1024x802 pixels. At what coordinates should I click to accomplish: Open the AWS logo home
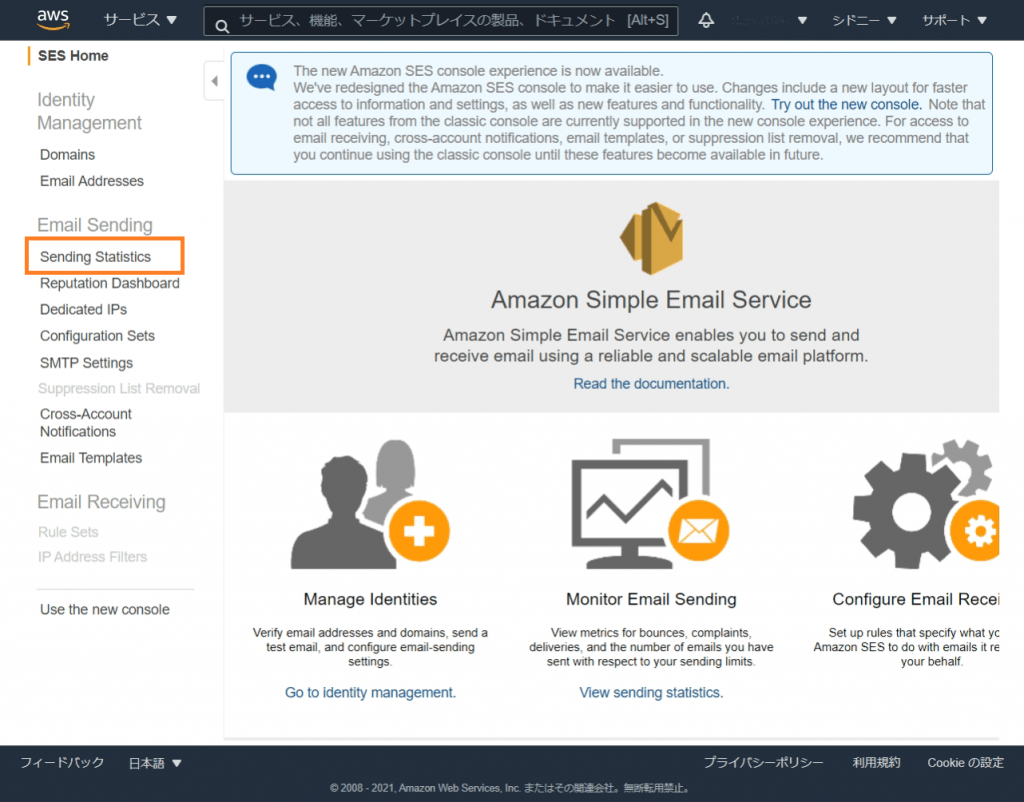(x=53, y=20)
